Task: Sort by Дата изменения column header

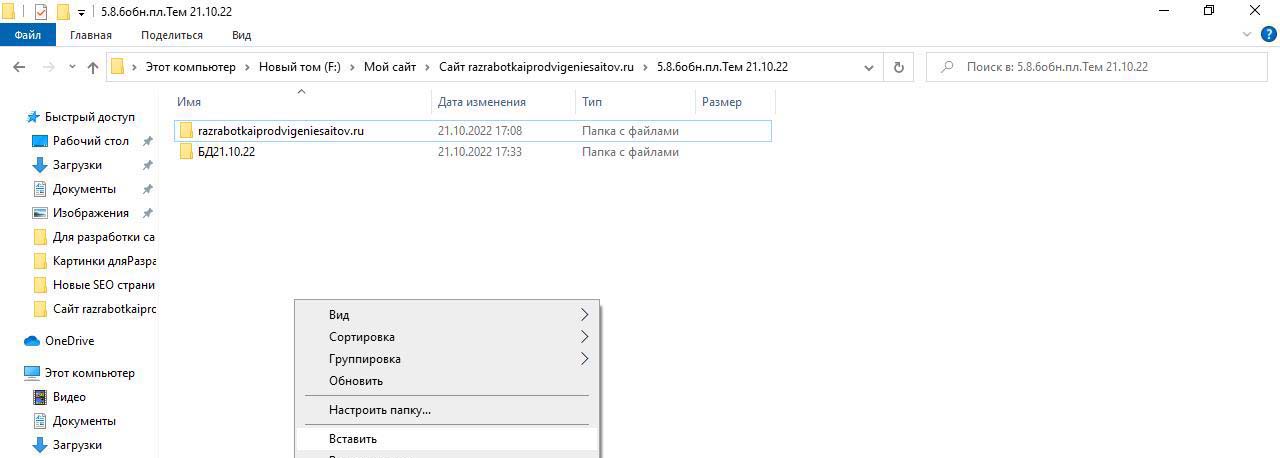Action: (482, 102)
